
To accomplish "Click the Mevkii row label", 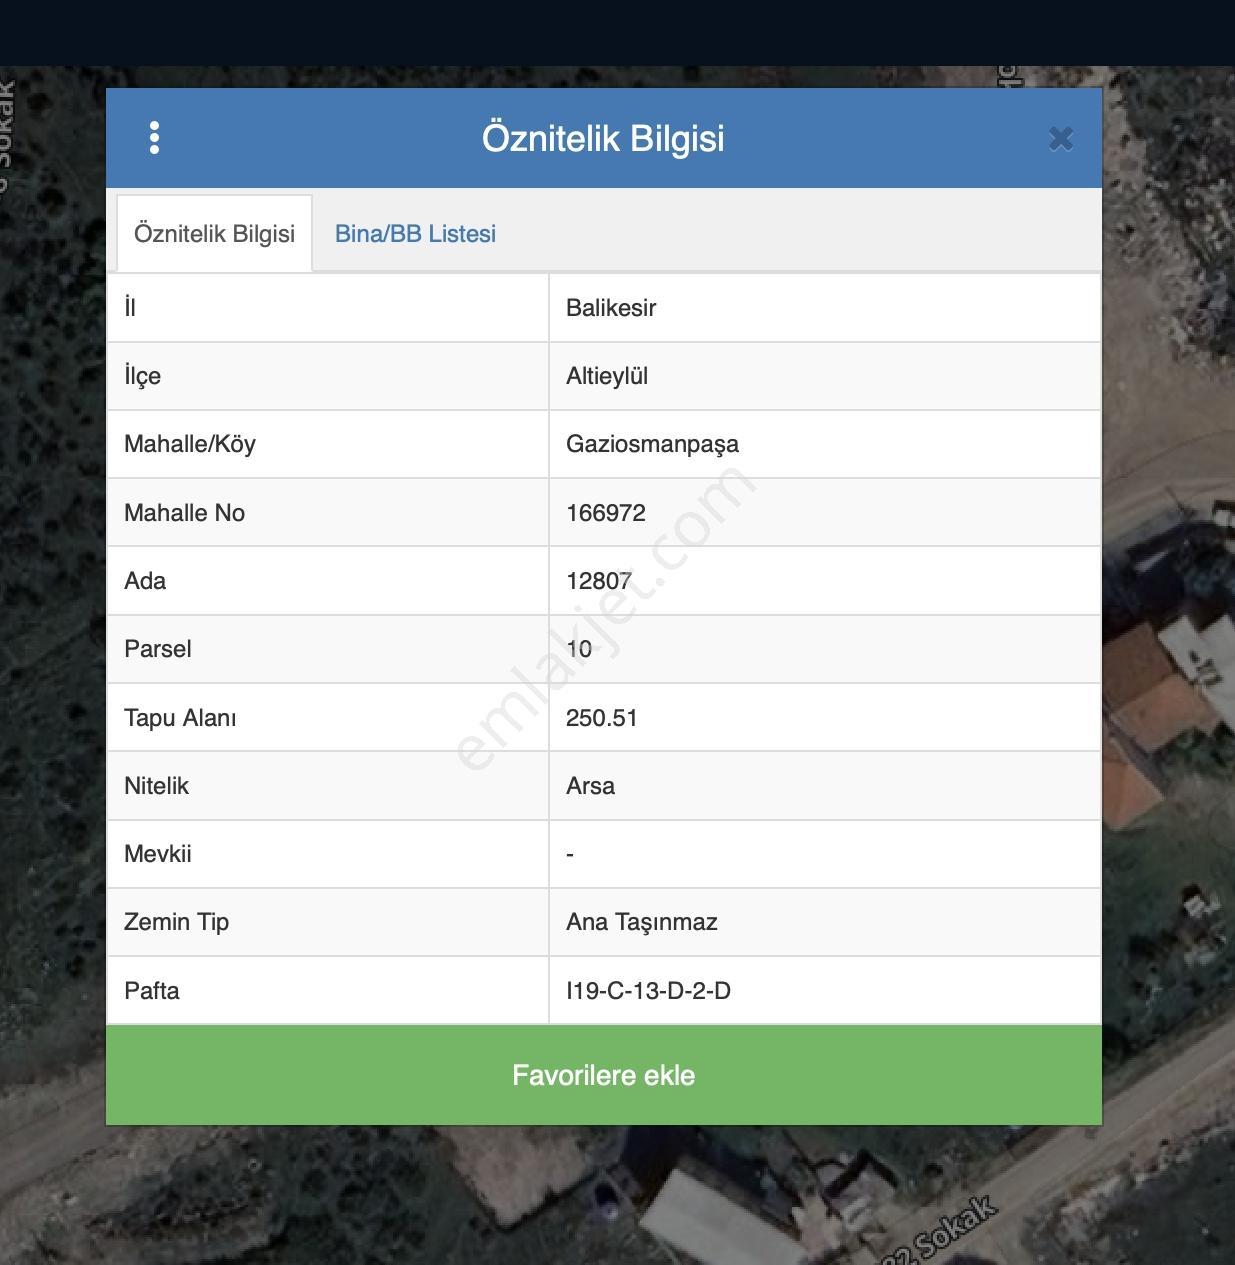I will pos(158,854).
